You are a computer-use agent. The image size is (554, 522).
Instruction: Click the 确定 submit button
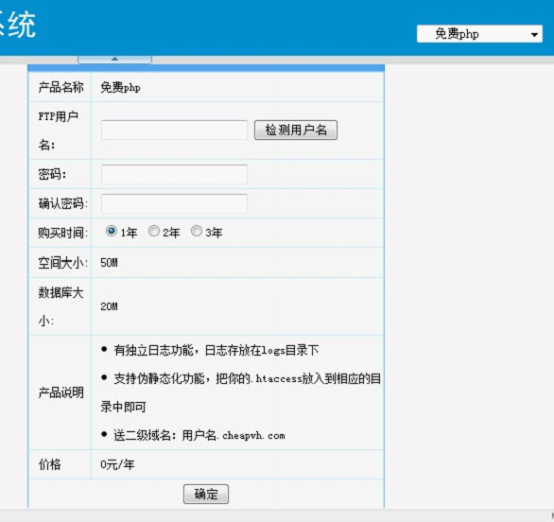pyautogui.click(x=206, y=494)
